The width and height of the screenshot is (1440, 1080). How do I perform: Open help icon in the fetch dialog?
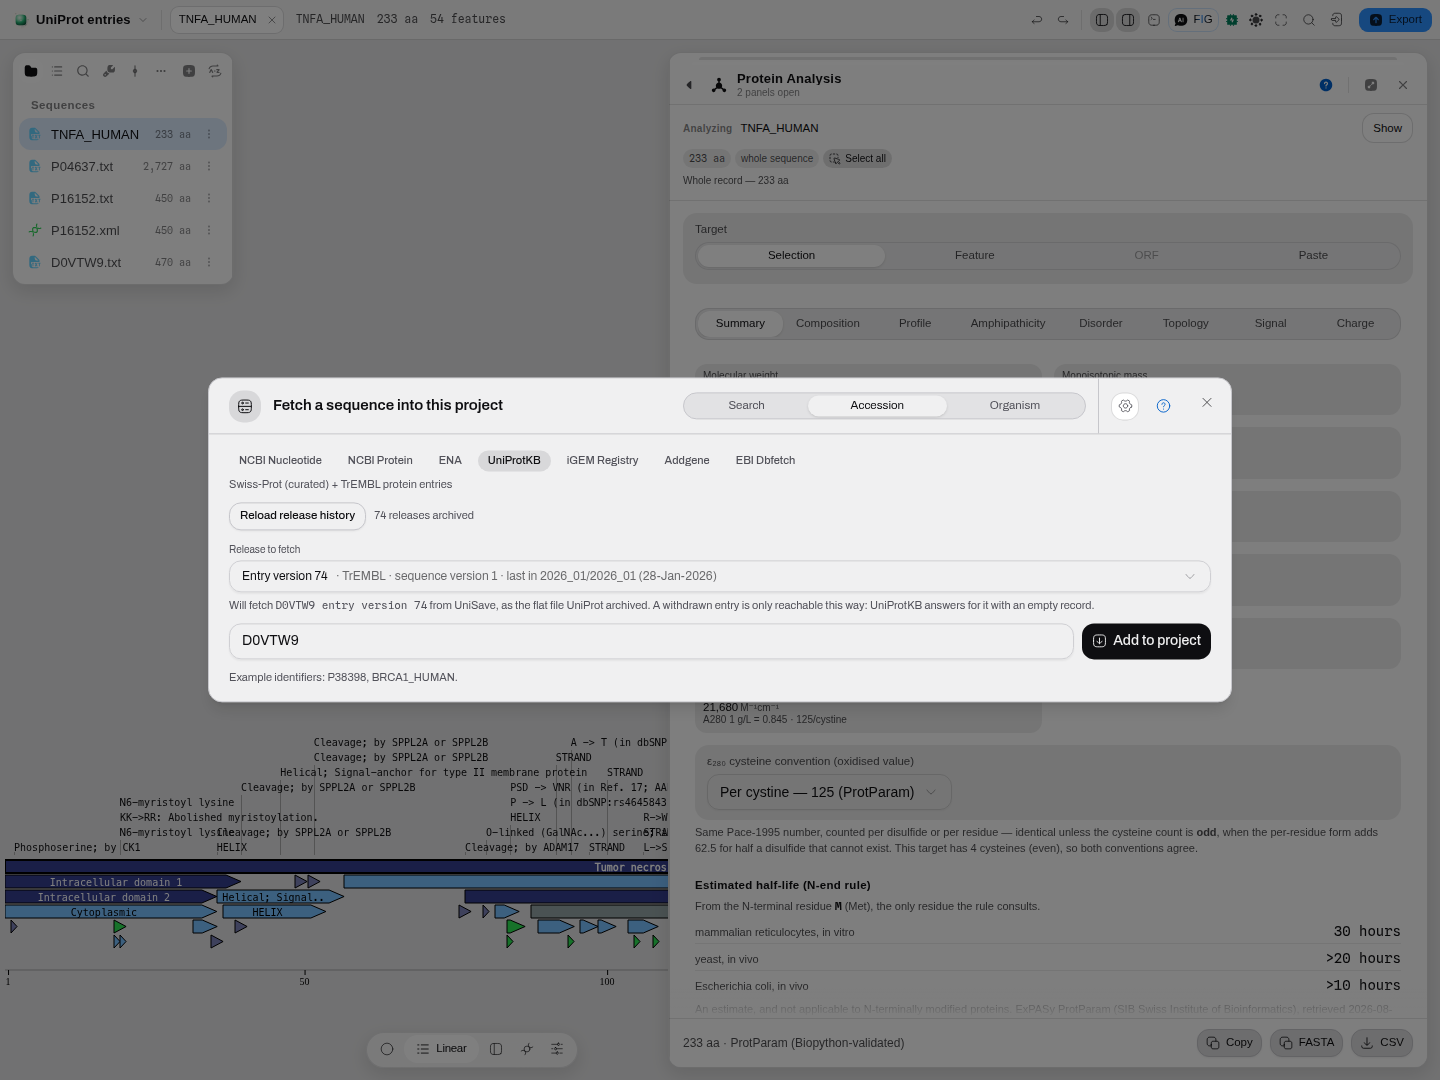[1163, 406]
